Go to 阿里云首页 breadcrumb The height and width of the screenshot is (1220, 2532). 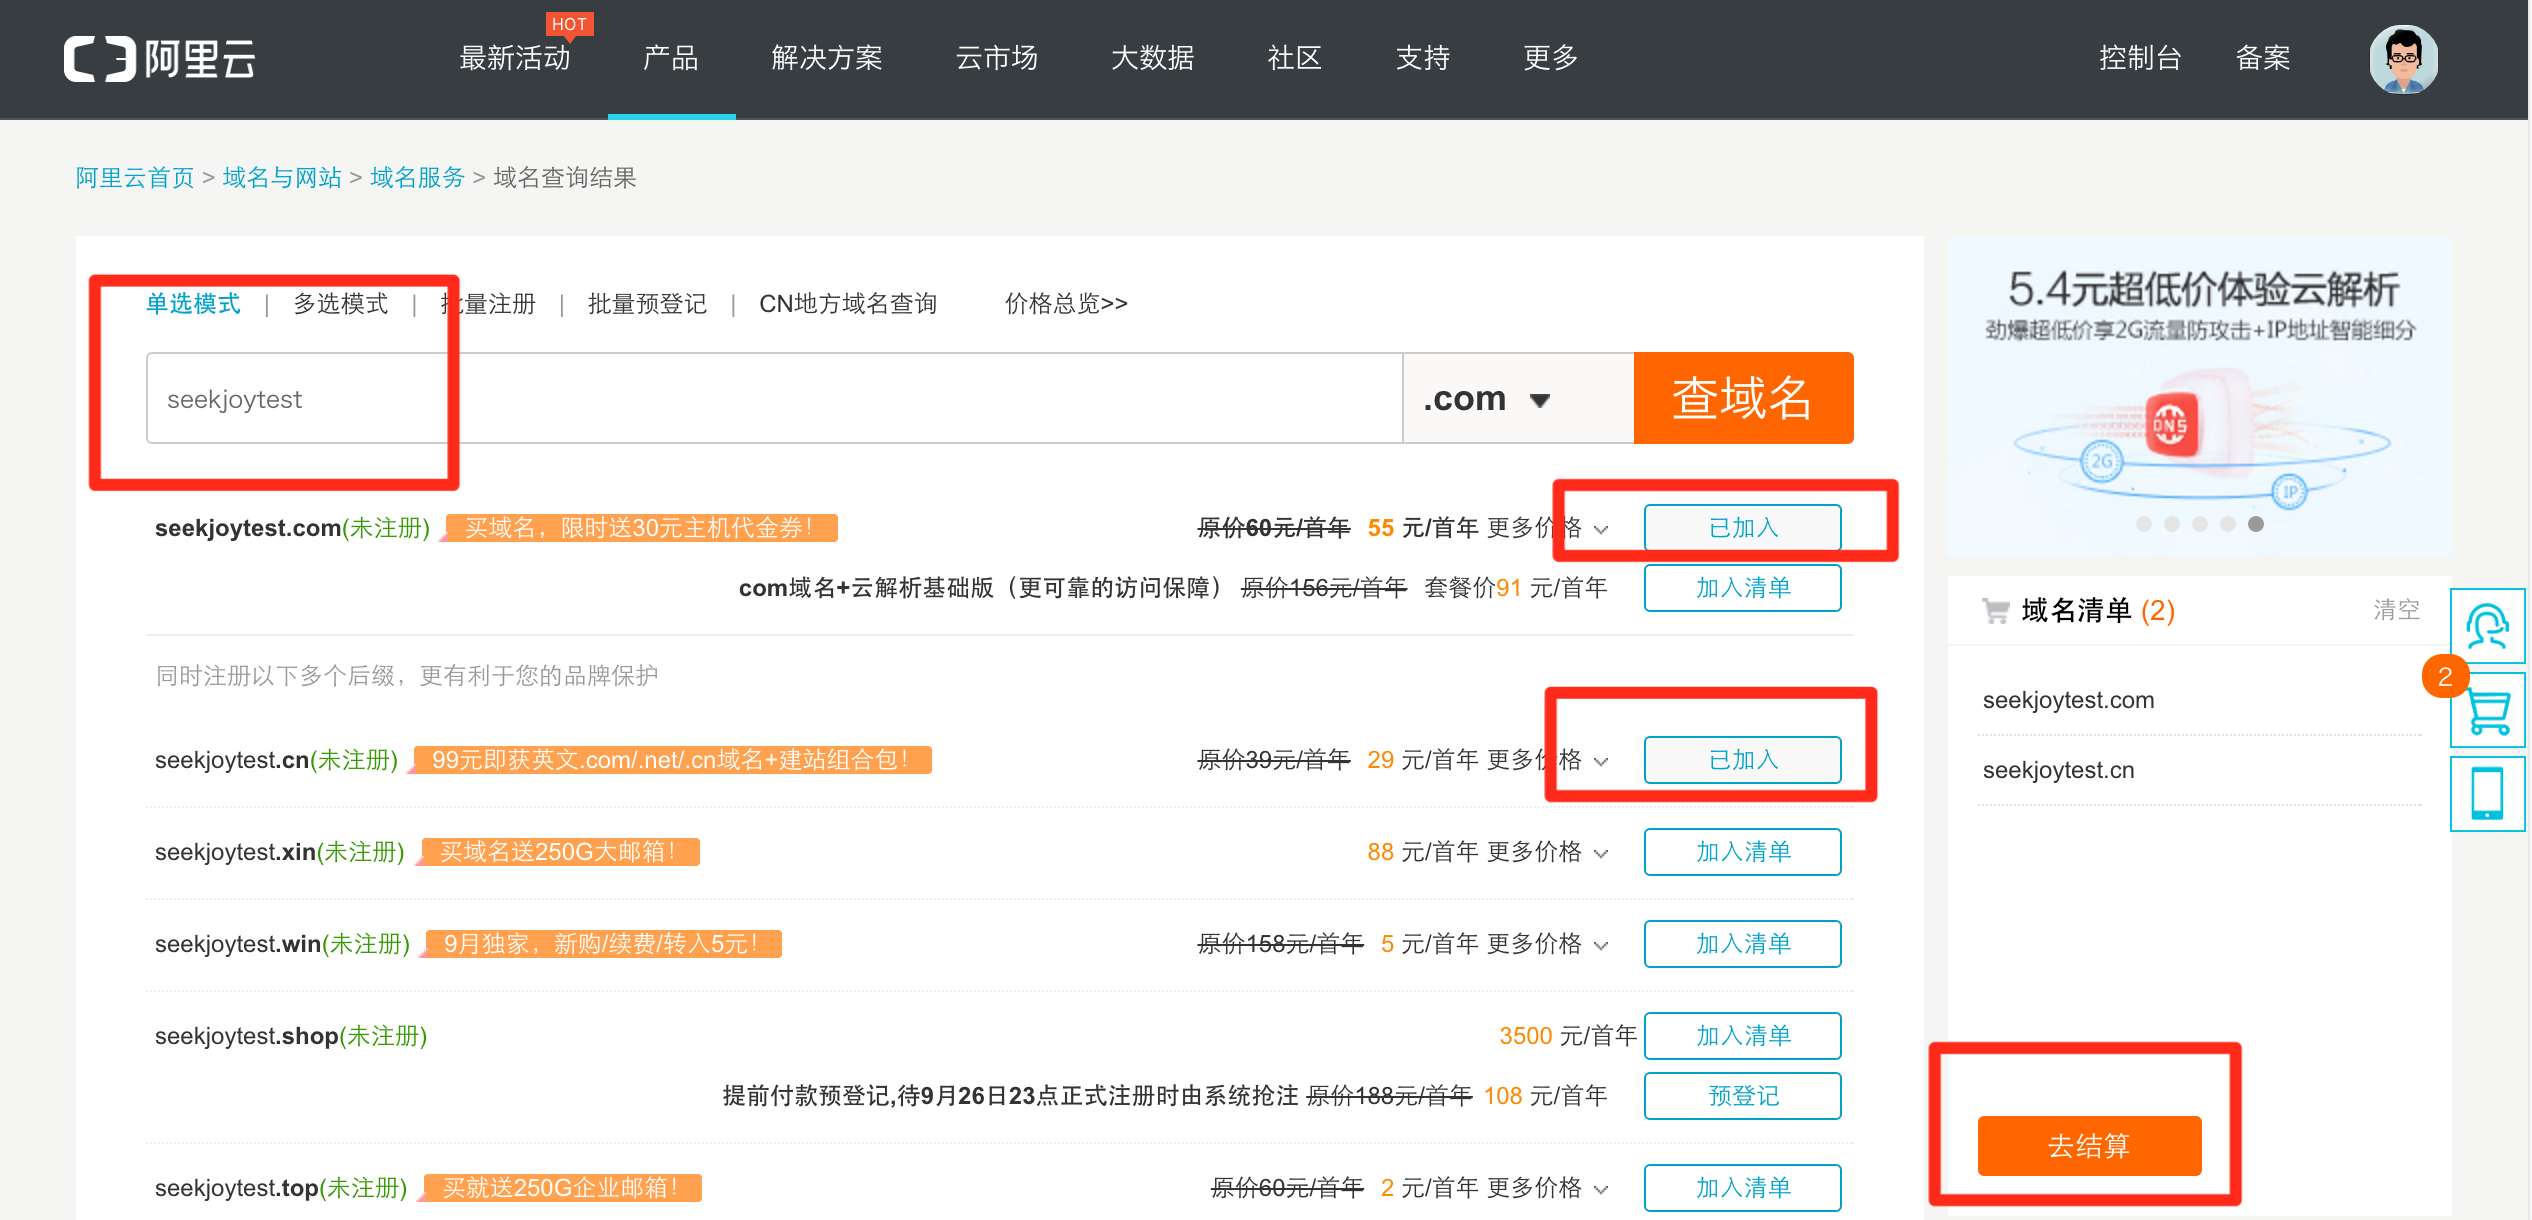[135, 178]
